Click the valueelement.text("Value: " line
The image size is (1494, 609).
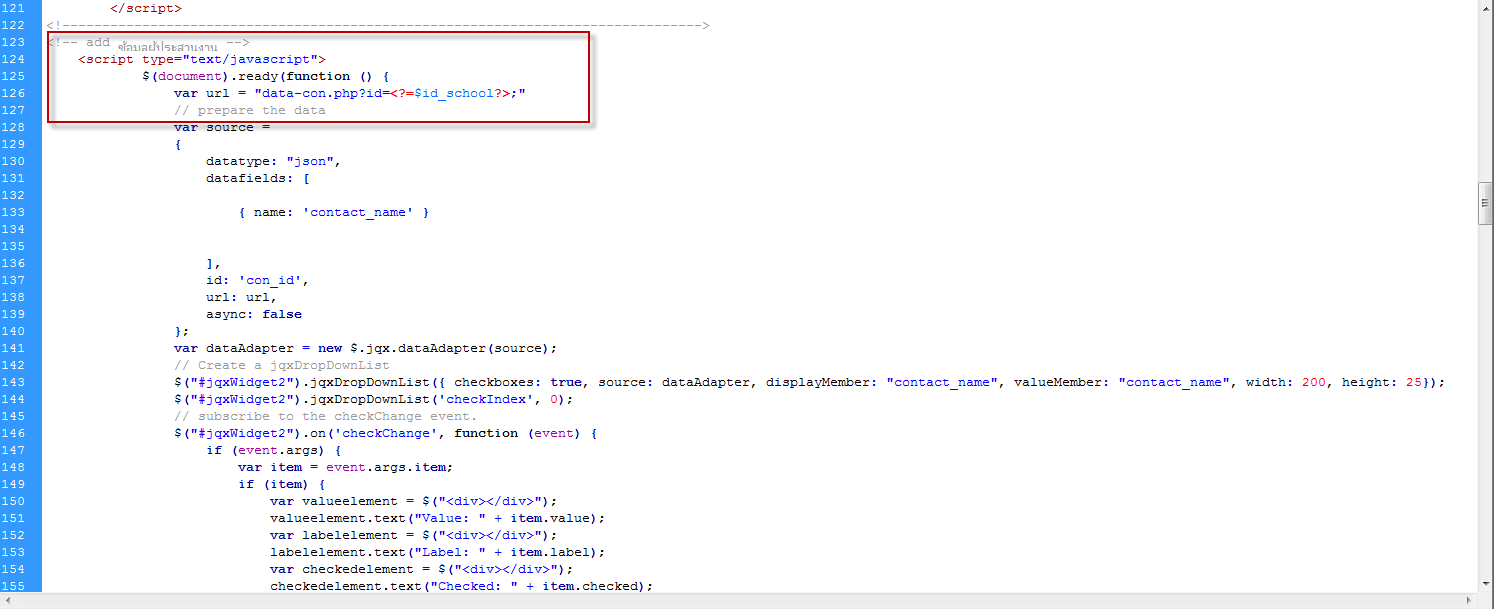click(437, 518)
